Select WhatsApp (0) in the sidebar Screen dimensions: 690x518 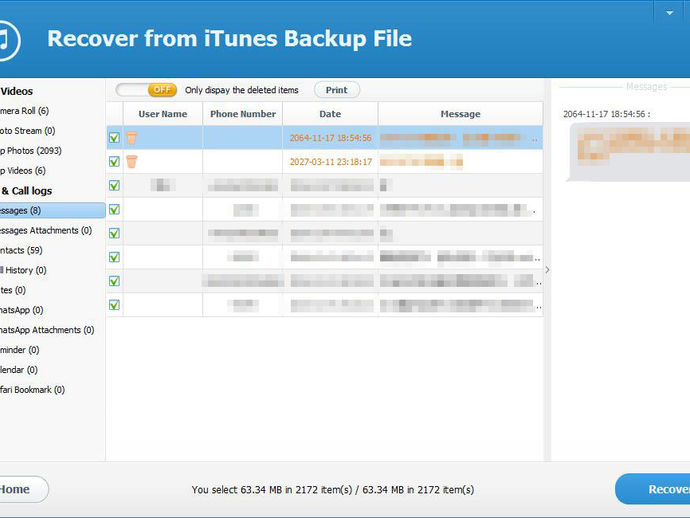click(22, 310)
